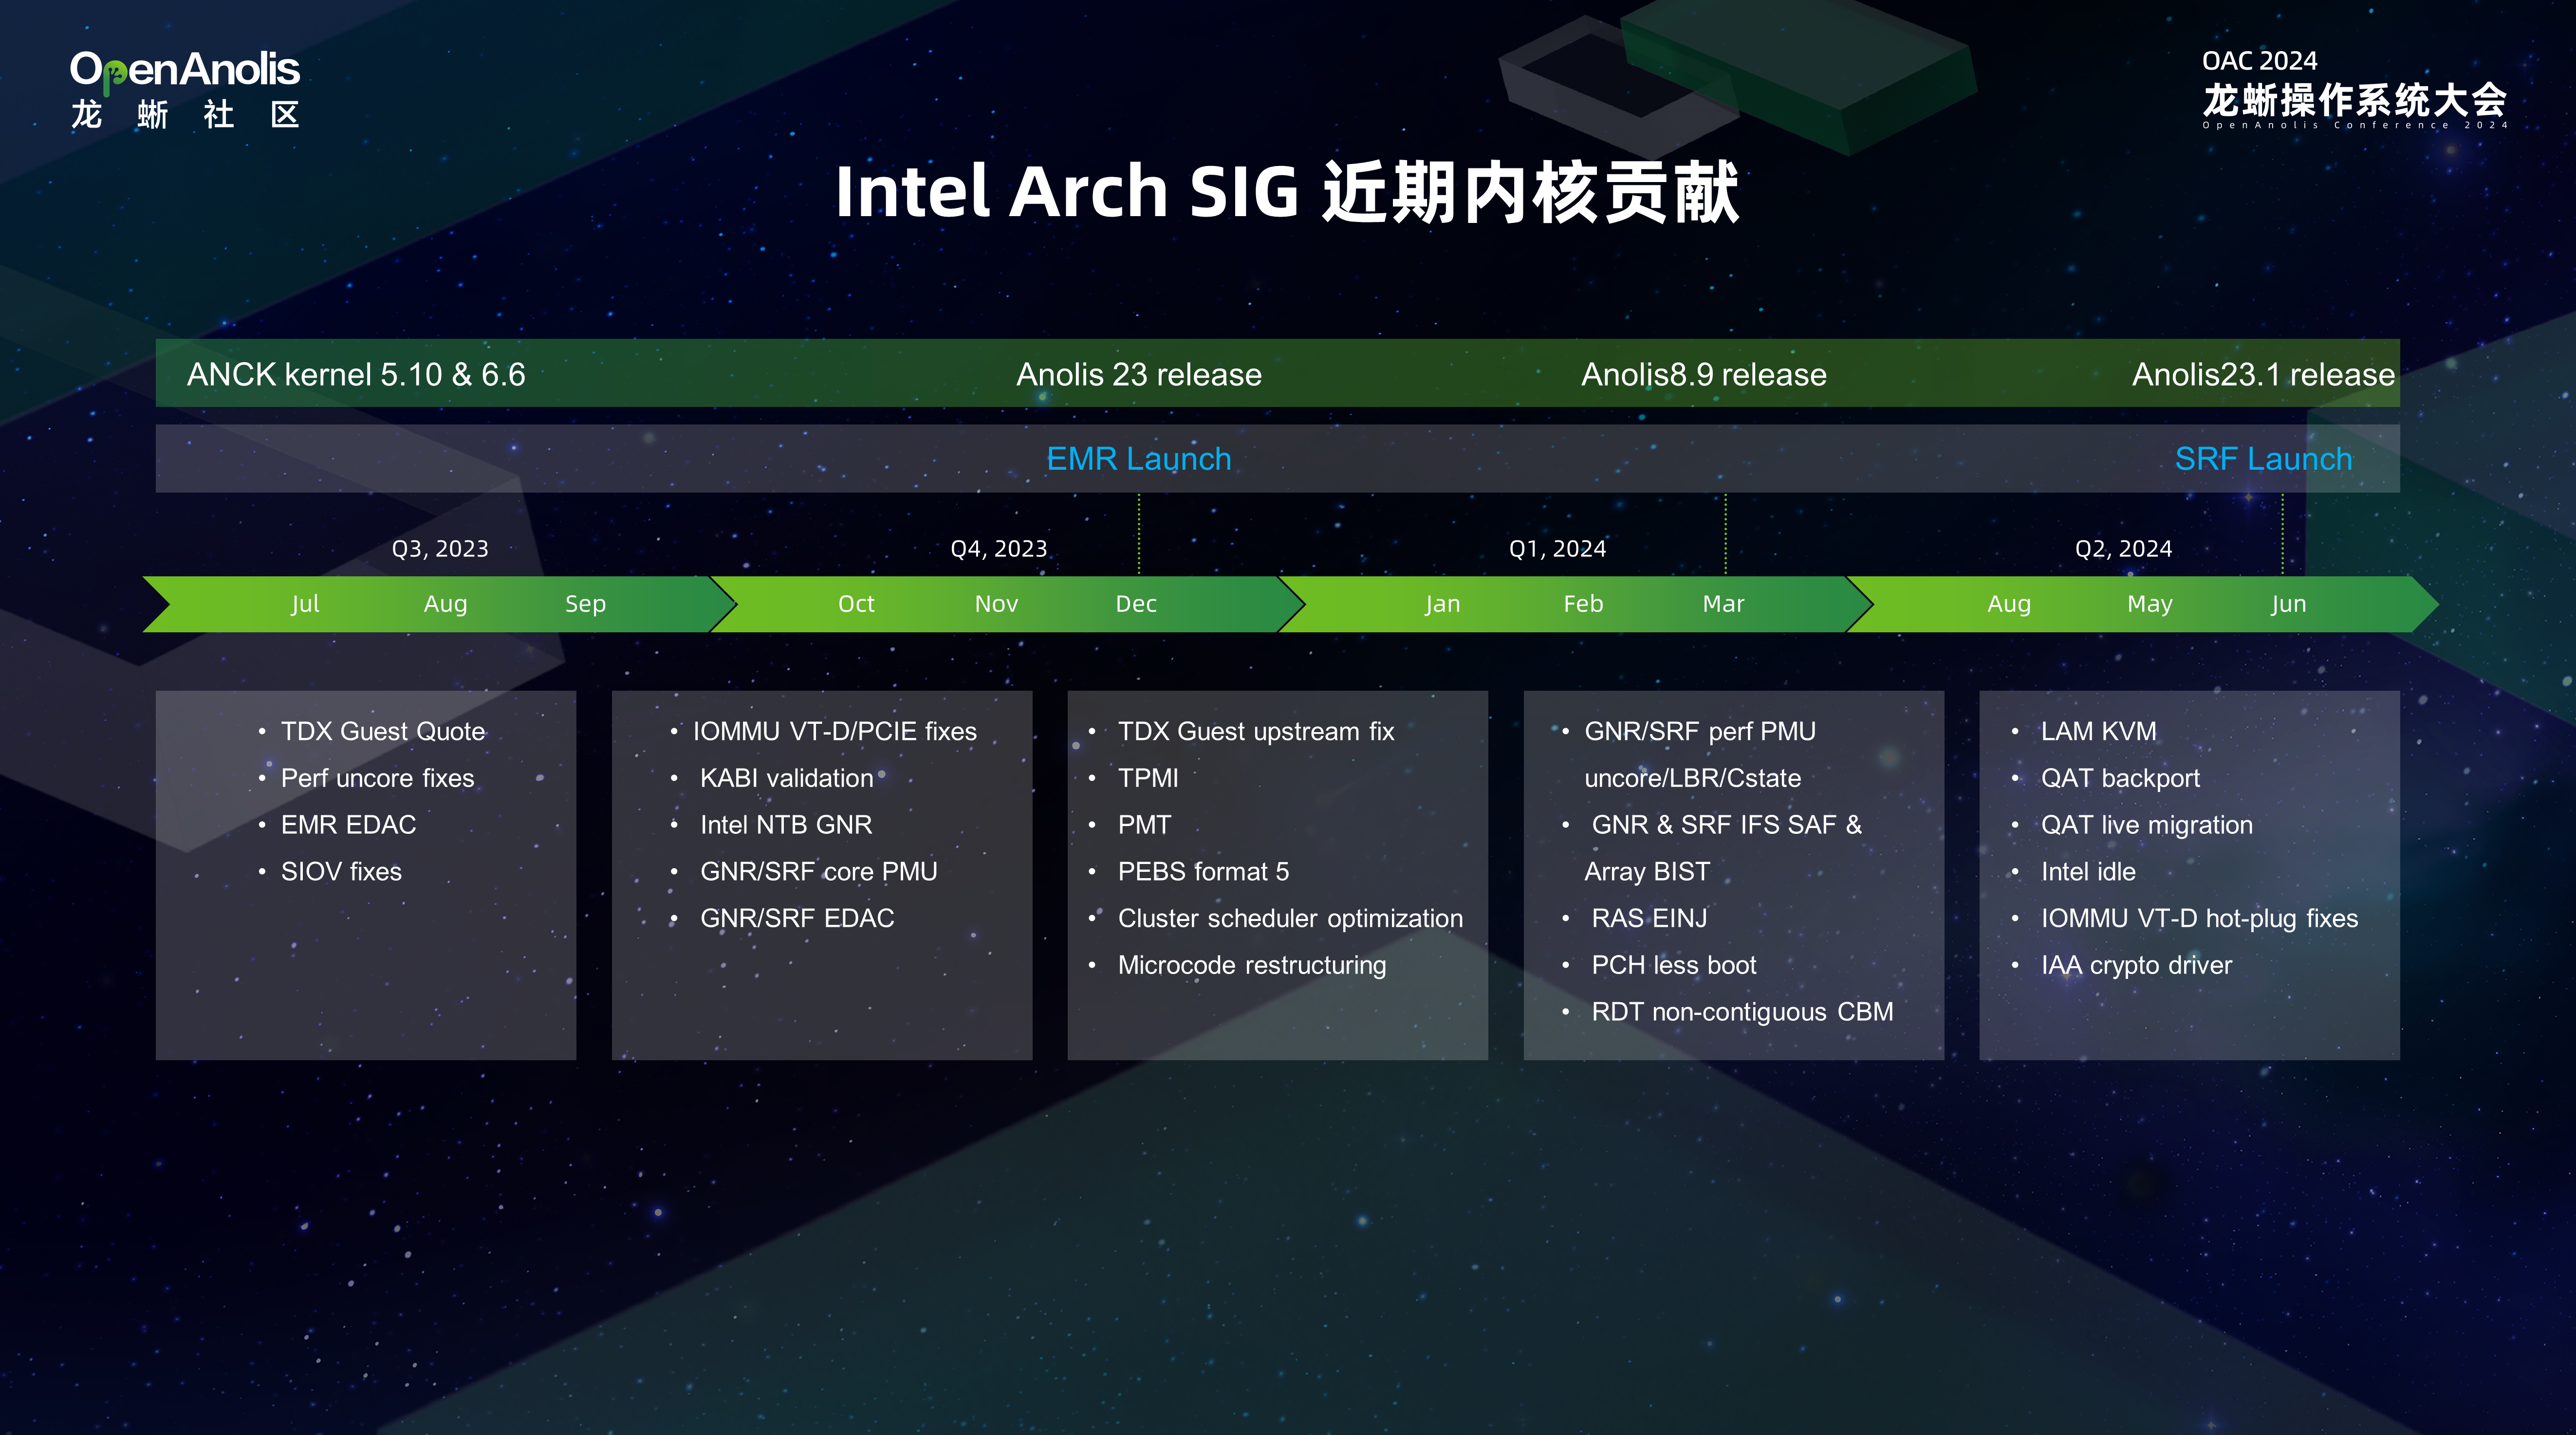
Task: Click the 'Q3, 2023' quarter label
Action: coord(440,549)
